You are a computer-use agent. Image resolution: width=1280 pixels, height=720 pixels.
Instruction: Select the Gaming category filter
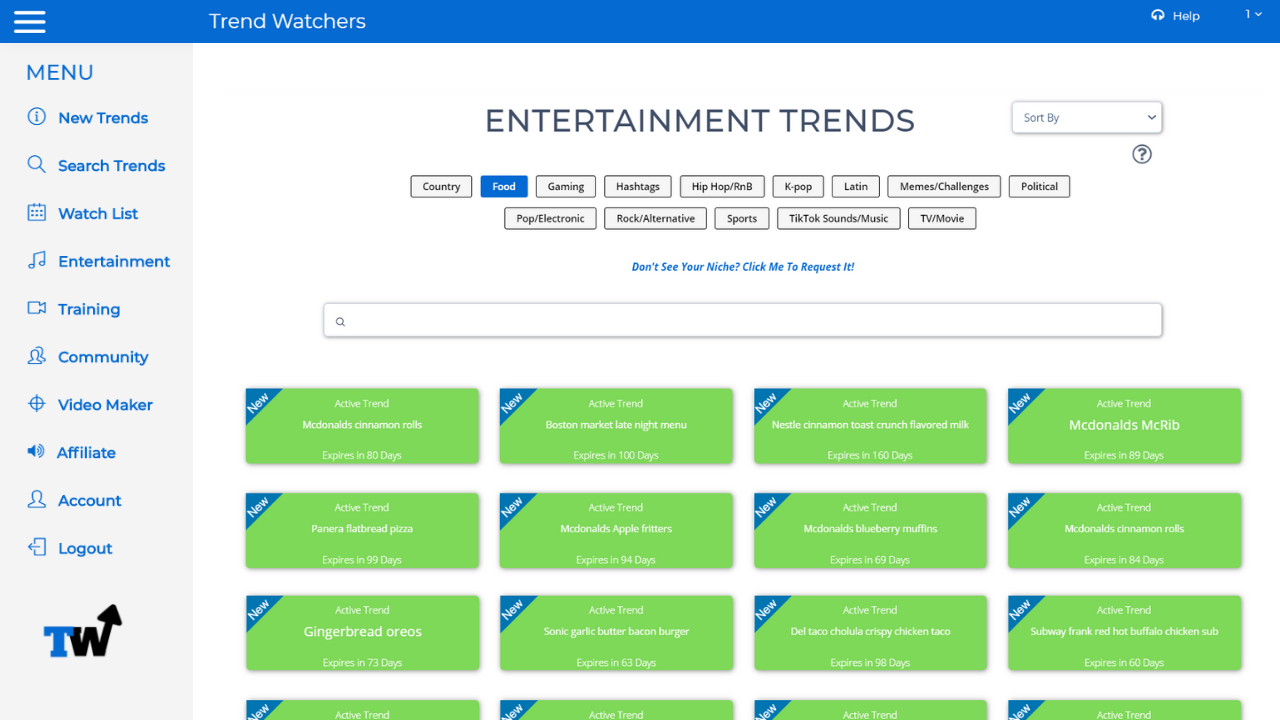[566, 186]
